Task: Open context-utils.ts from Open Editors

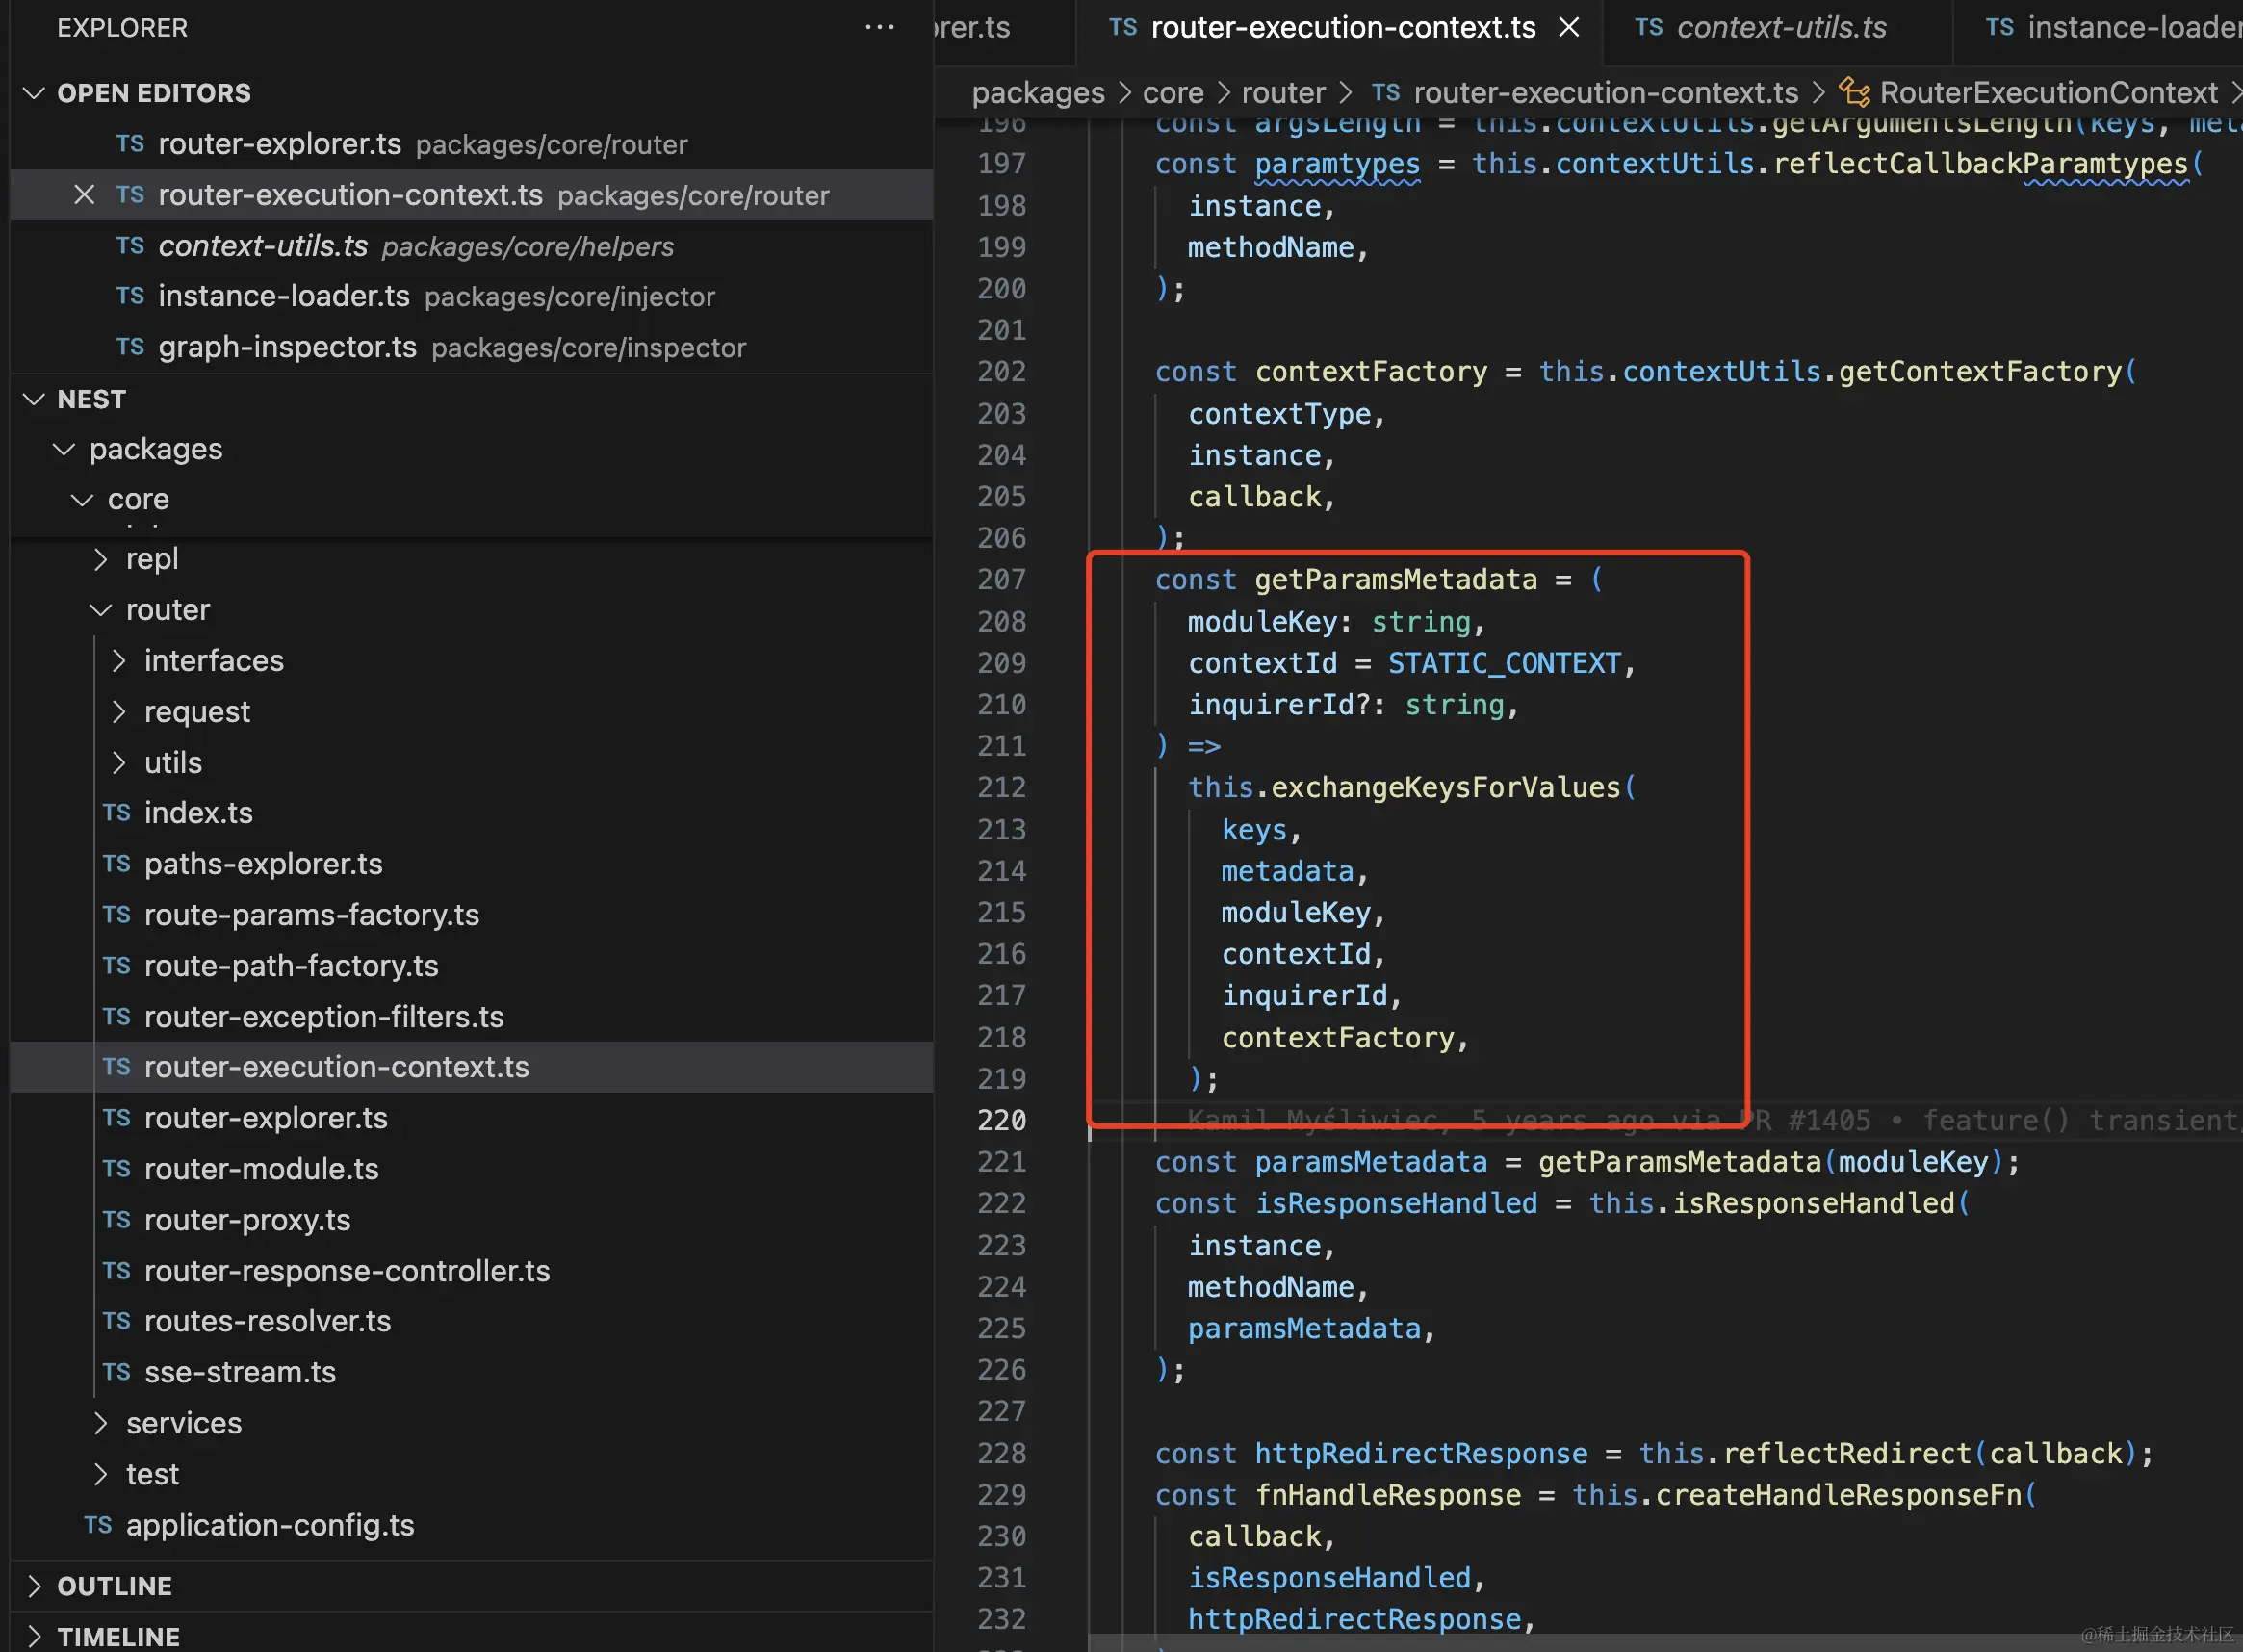Action: tap(471, 246)
